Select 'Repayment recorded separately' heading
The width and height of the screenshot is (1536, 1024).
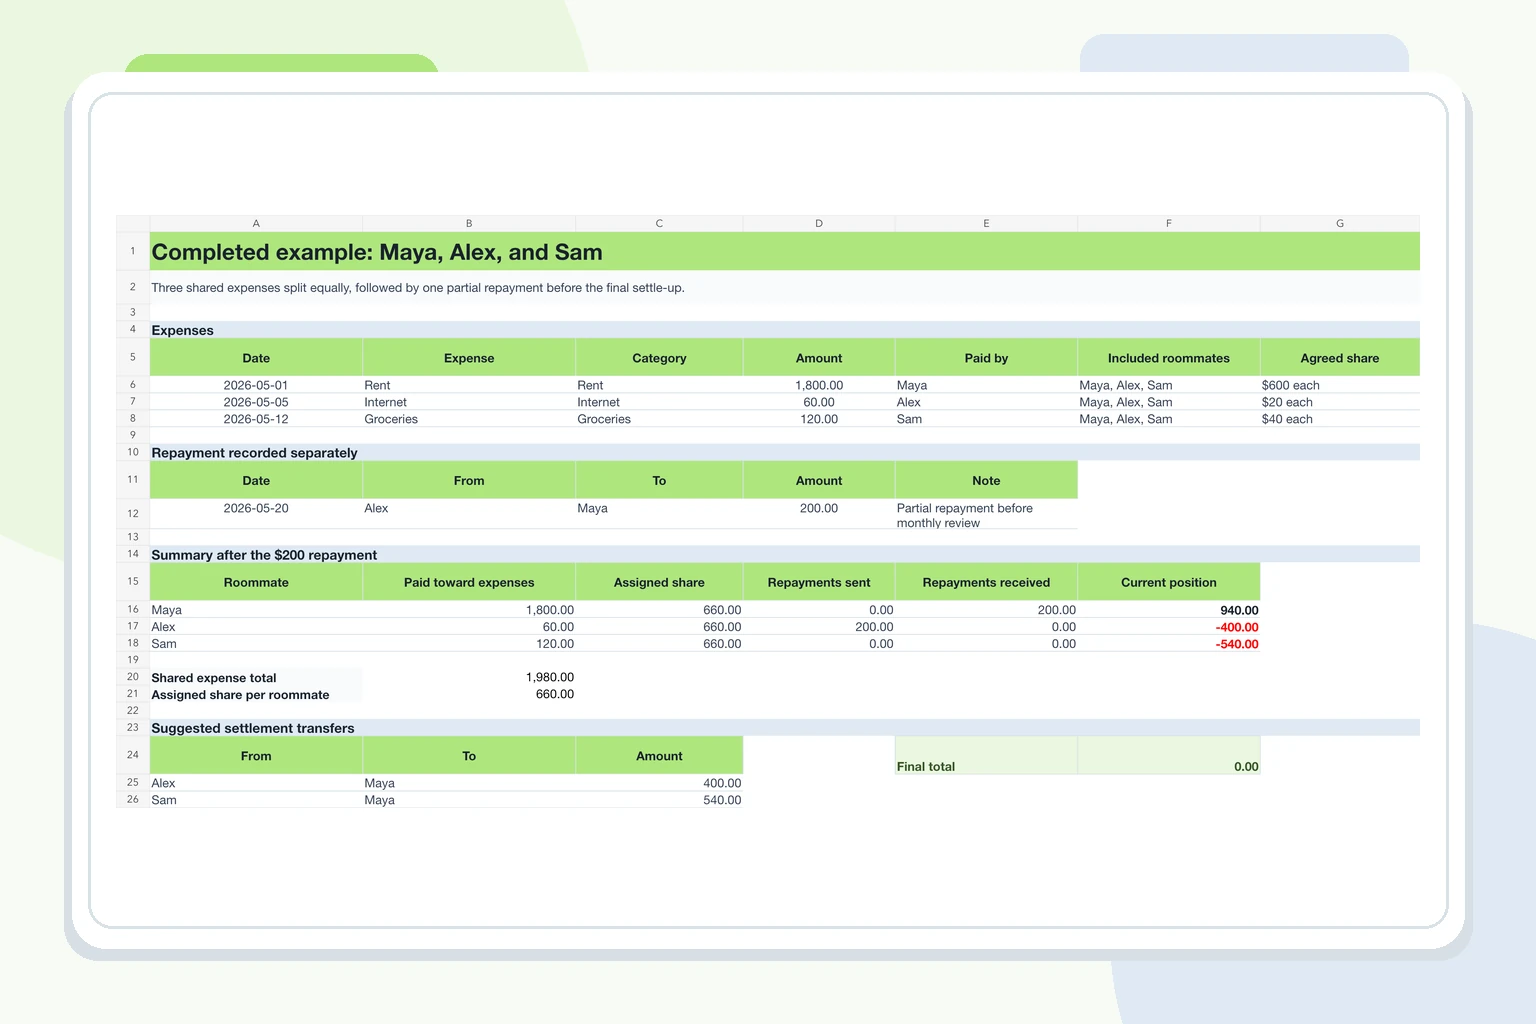tap(785, 453)
